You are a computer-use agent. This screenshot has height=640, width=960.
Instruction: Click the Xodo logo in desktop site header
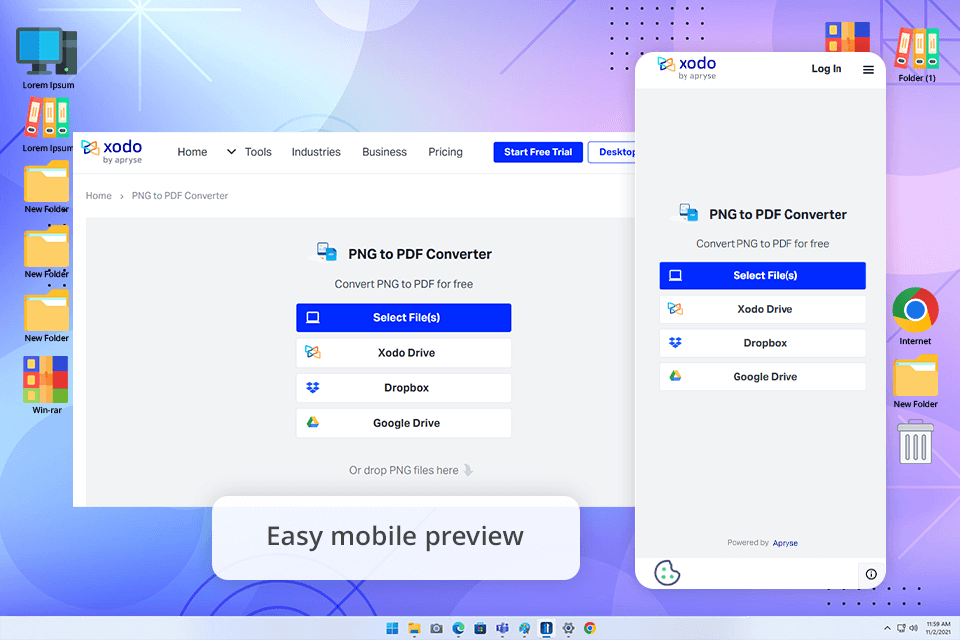(112, 151)
